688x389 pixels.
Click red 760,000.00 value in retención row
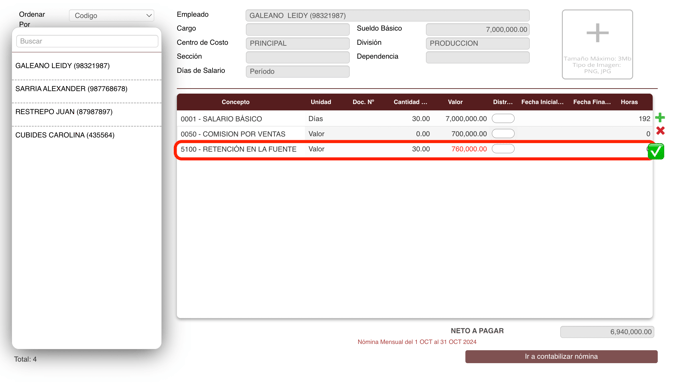(x=469, y=149)
